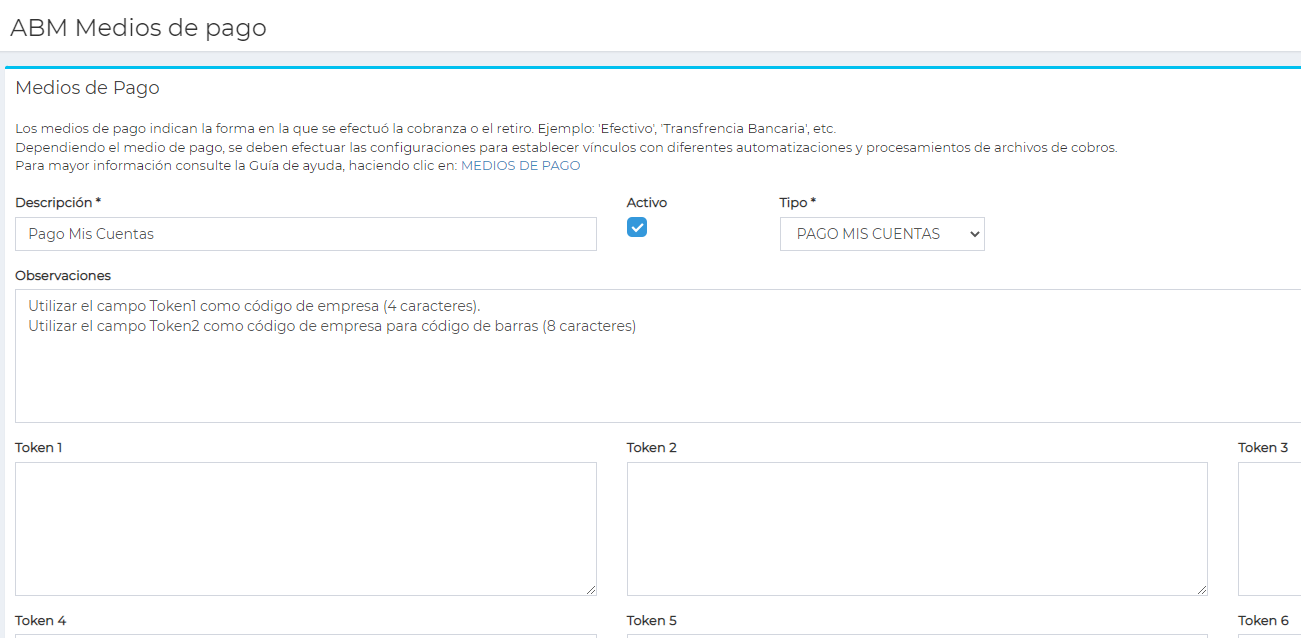Click the Tipo * label
1301x638 pixels.
(798, 203)
